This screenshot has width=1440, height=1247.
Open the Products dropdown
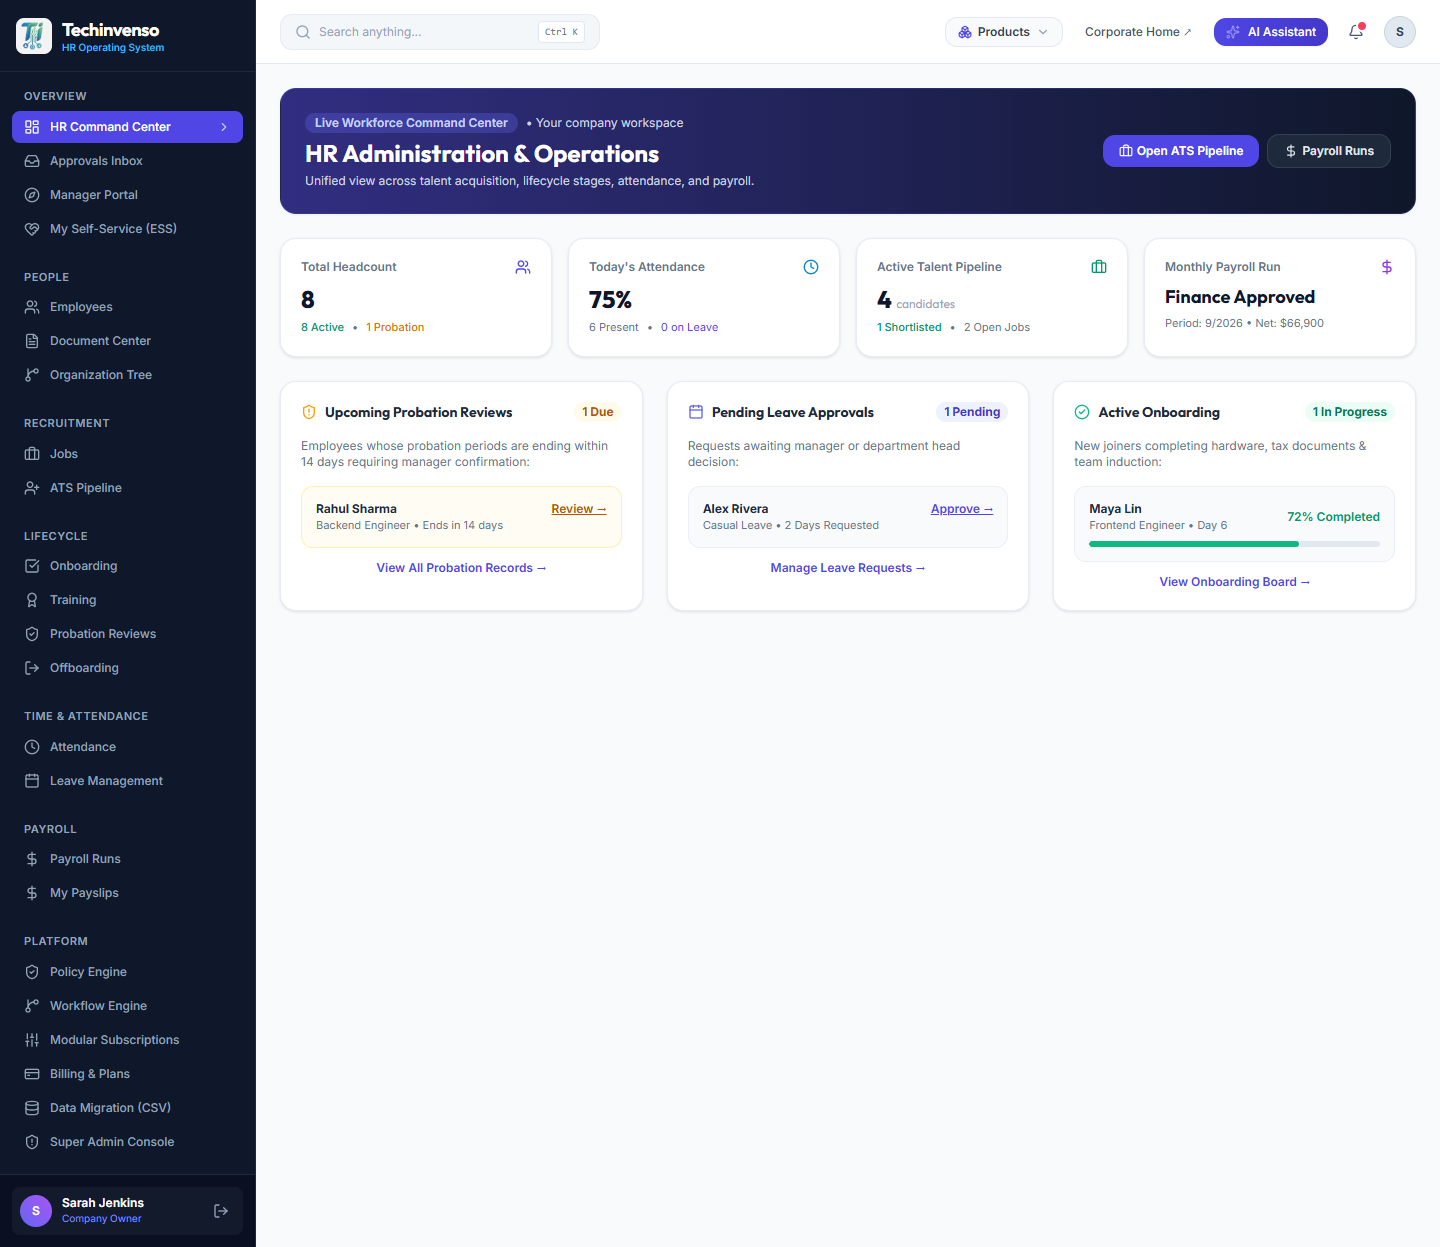pos(1003,32)
